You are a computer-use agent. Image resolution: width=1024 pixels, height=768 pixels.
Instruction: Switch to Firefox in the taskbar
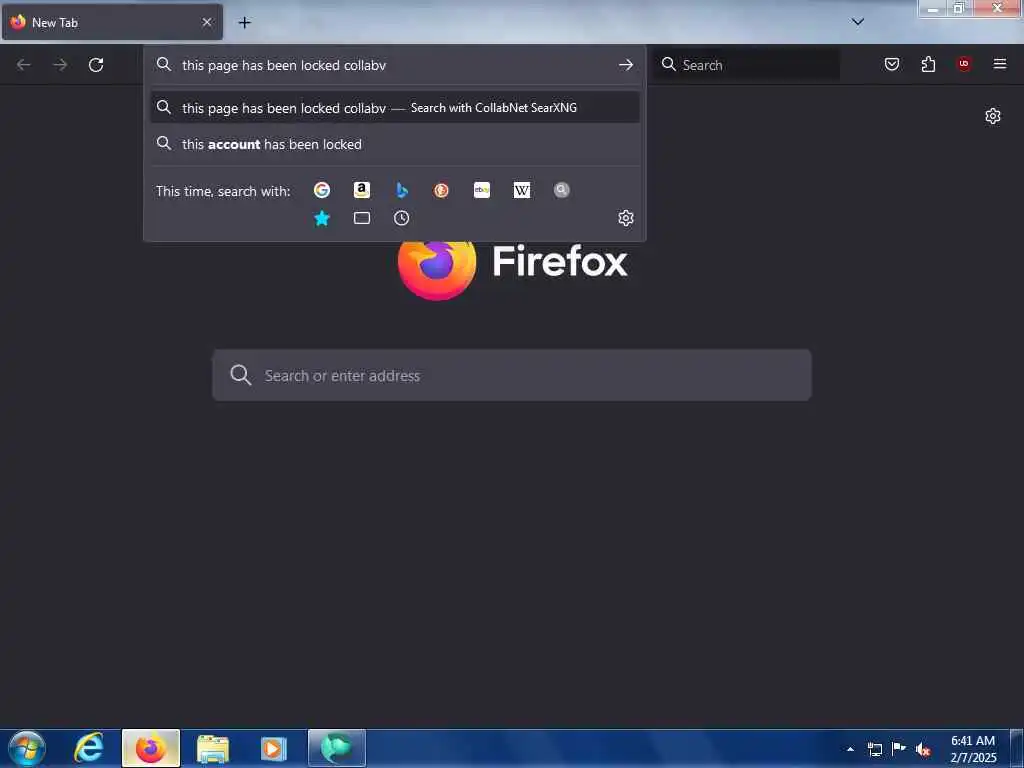click(151, 748)
